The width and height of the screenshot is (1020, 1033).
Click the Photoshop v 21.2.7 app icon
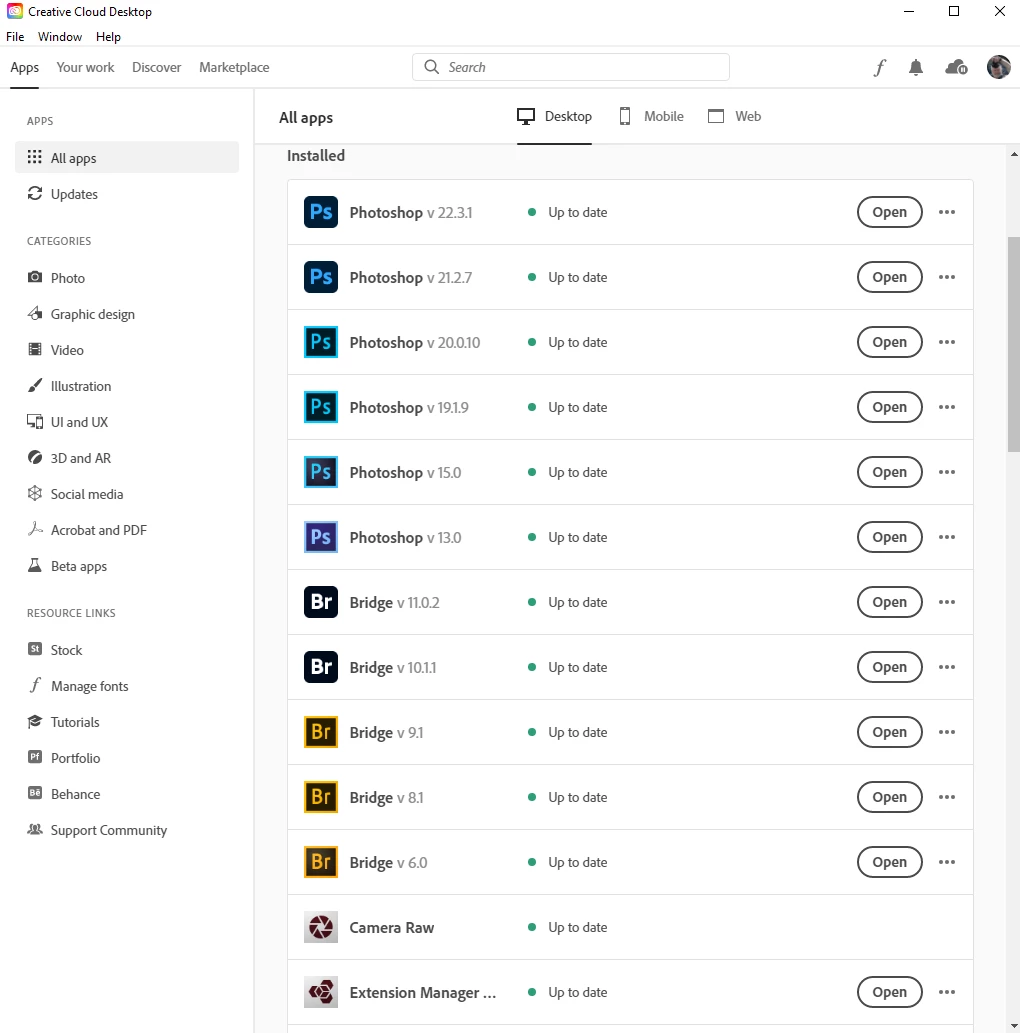tap(321, 277)
